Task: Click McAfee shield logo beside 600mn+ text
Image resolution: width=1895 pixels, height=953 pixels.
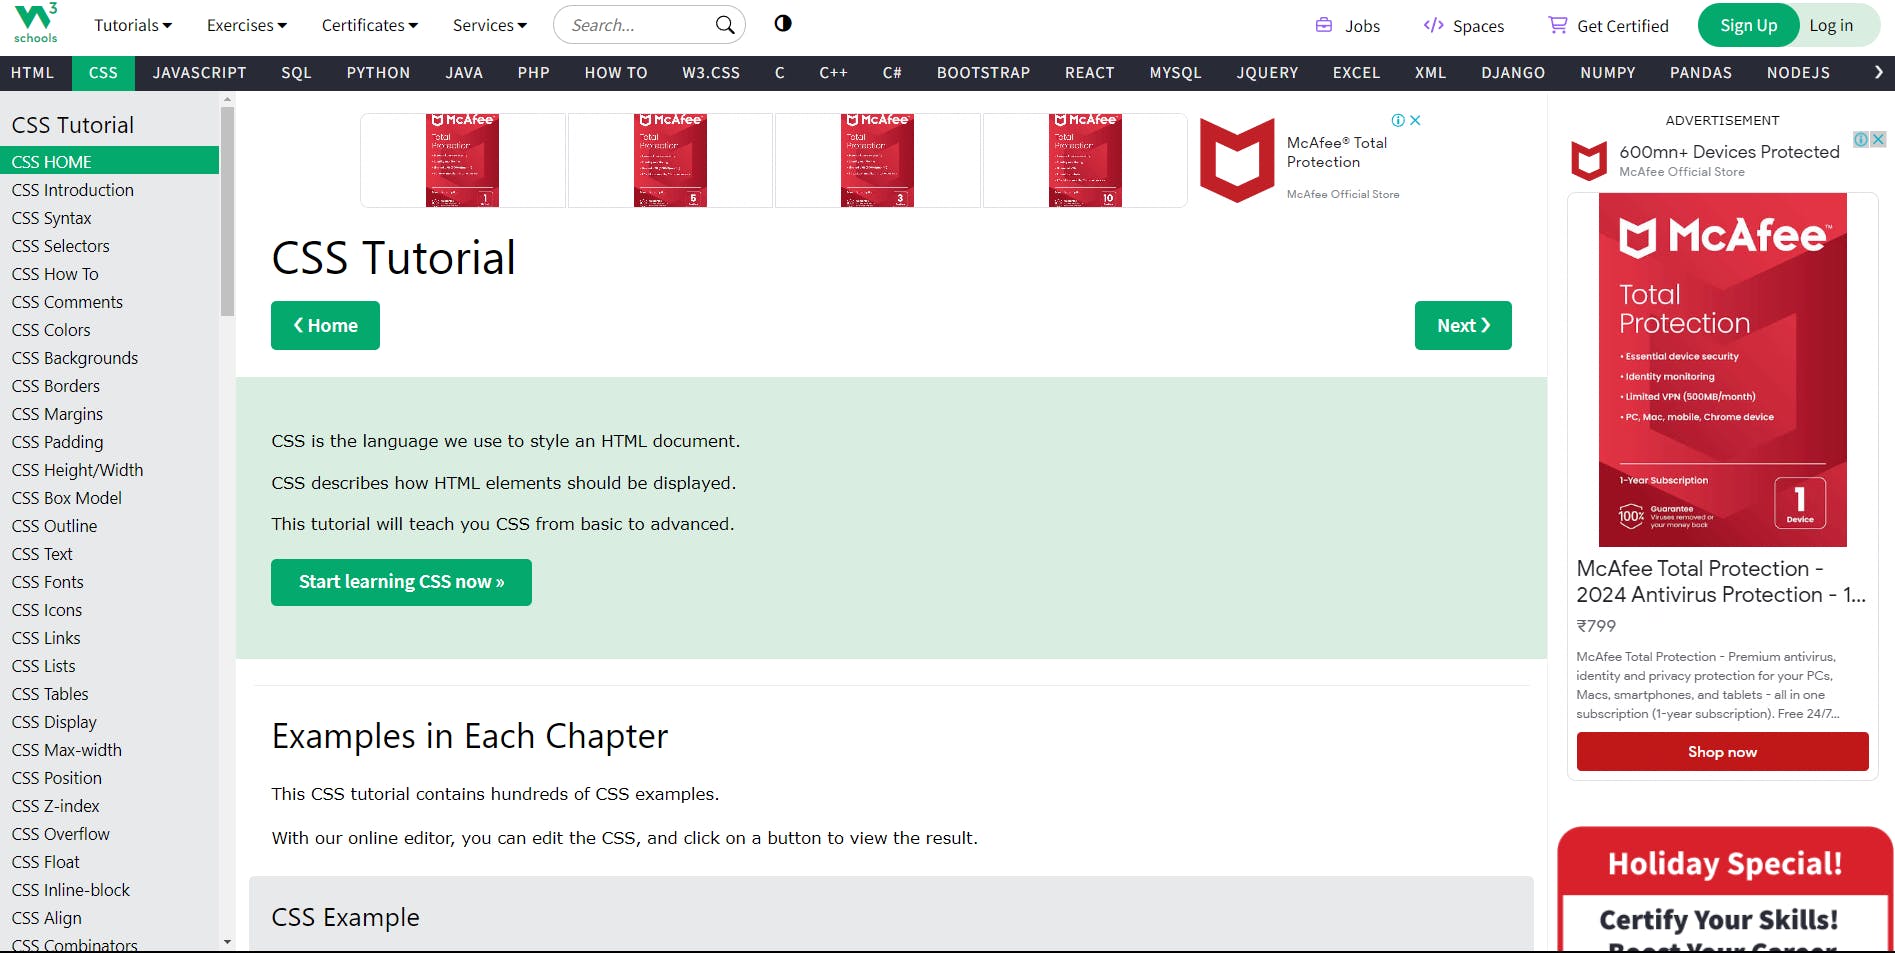Action: click(x=1589, y=160)
